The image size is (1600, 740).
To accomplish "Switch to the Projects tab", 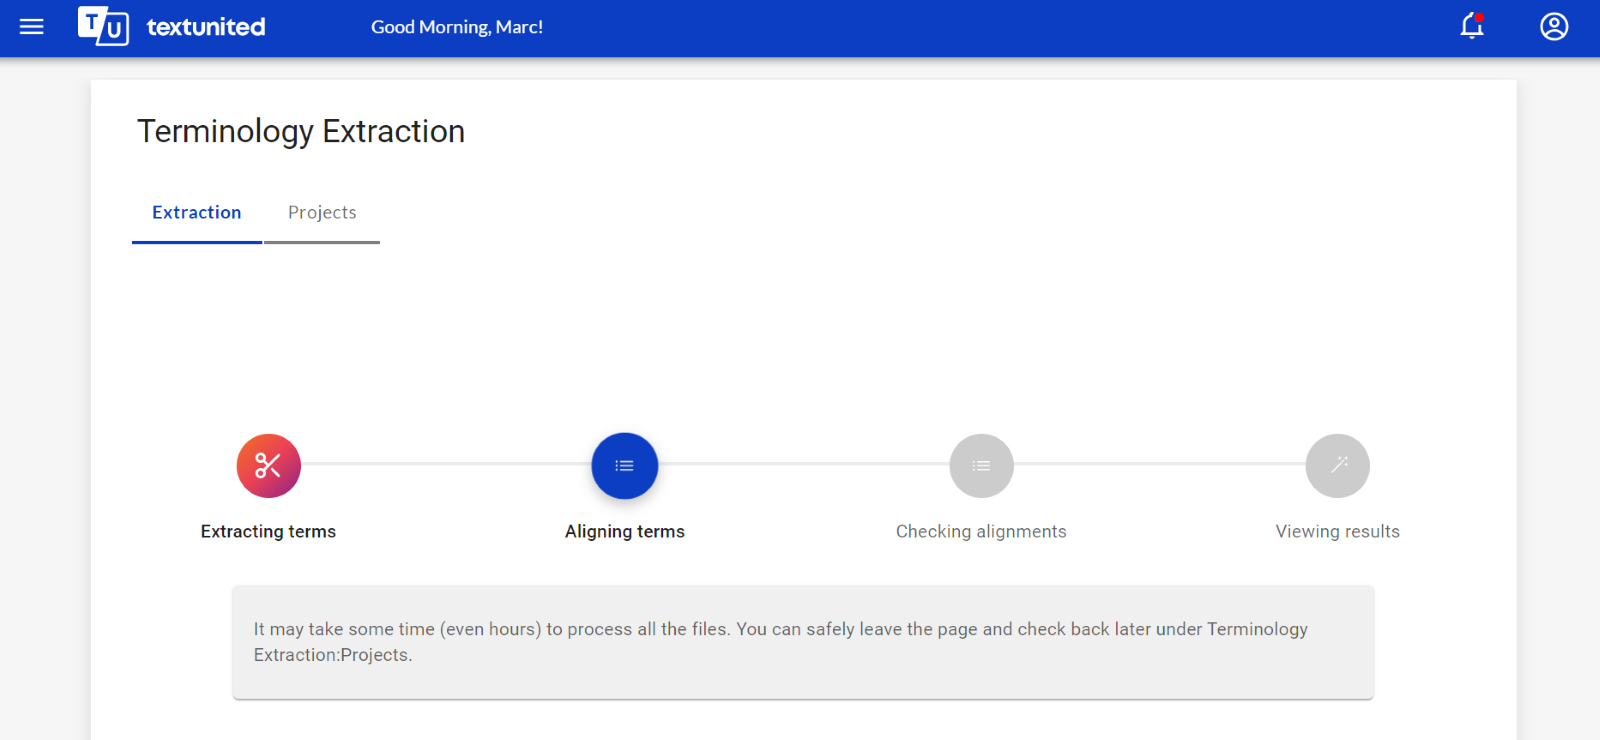I will pyautogui.click(x=322, y=213).
